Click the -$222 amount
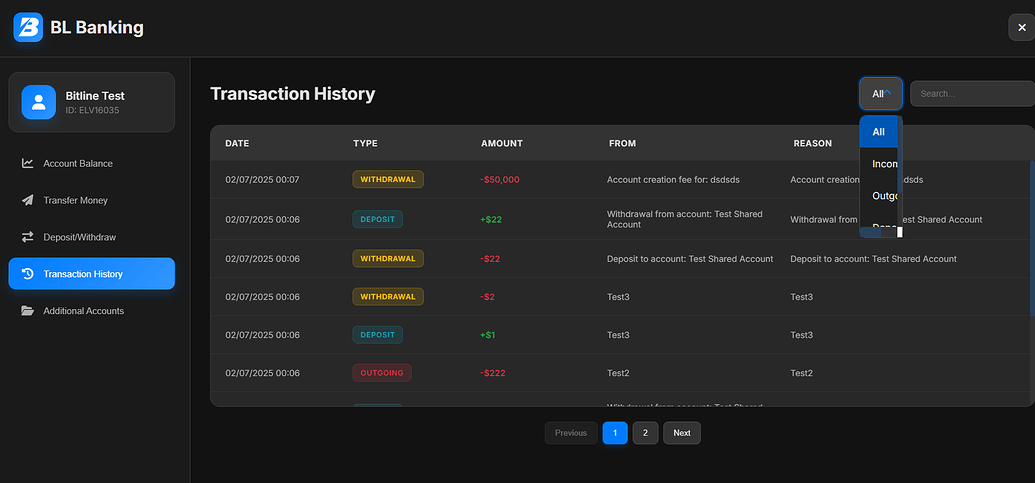 492,373
